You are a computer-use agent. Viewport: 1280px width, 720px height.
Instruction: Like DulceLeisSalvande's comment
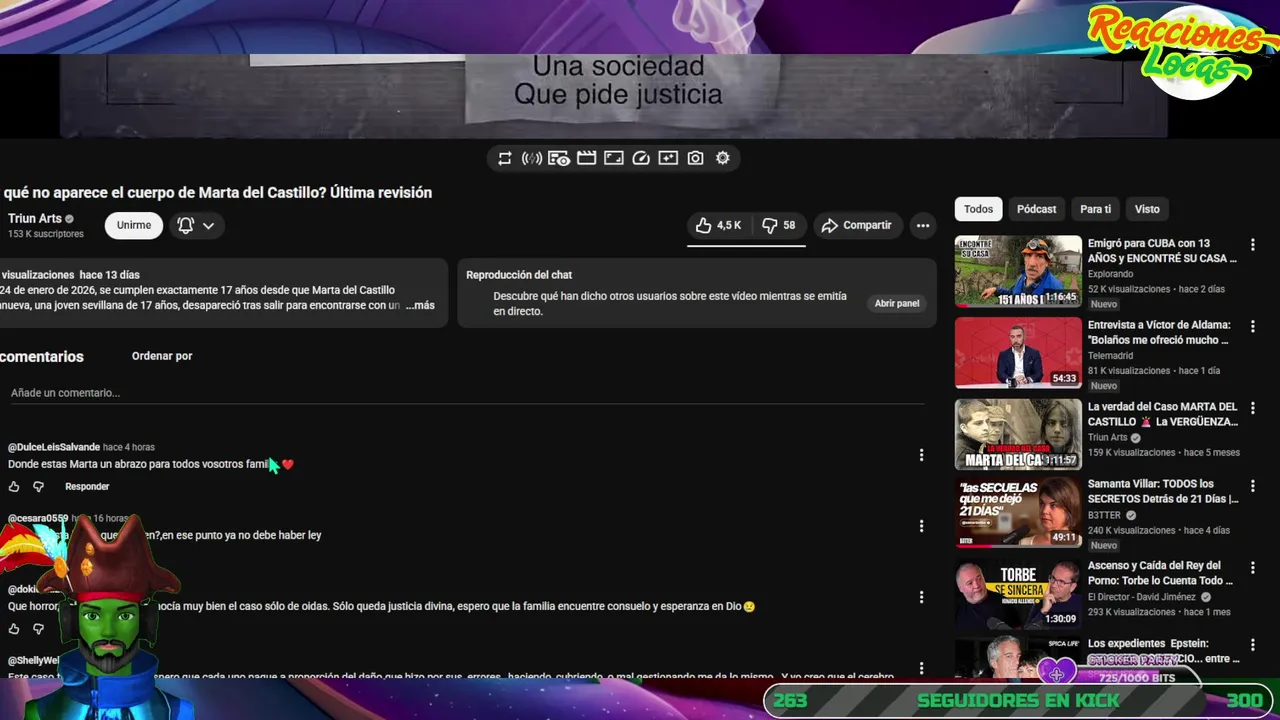pyautogui.click(x=14, y=487)
